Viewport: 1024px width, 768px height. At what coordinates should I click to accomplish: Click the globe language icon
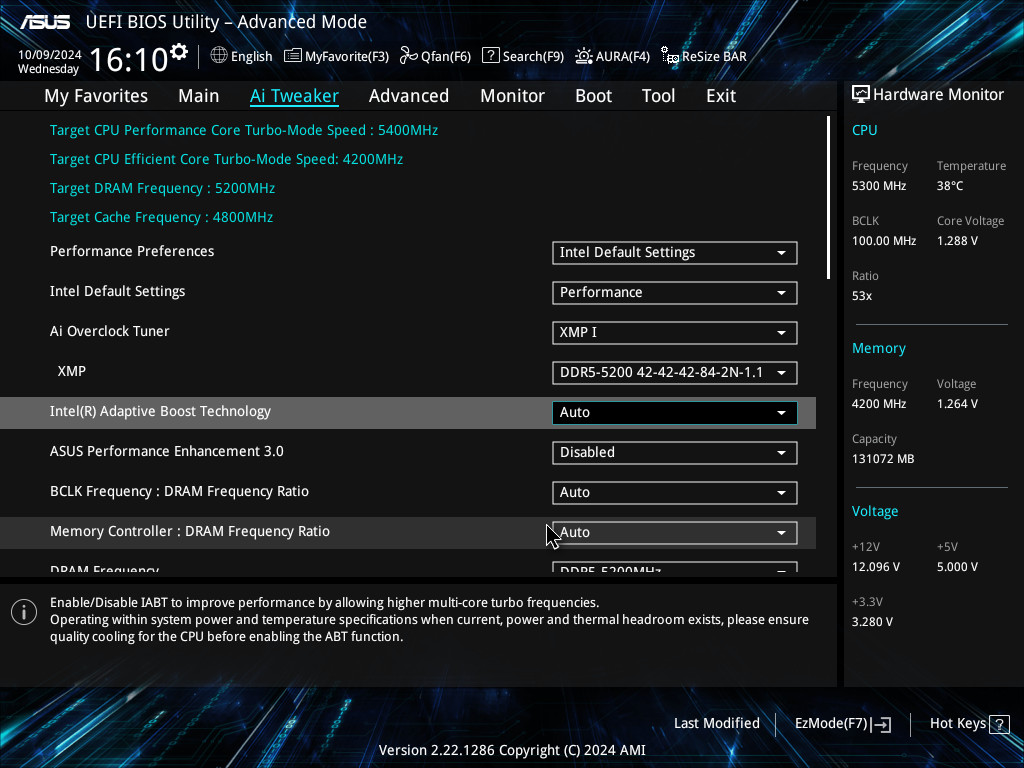coord(219,56)
